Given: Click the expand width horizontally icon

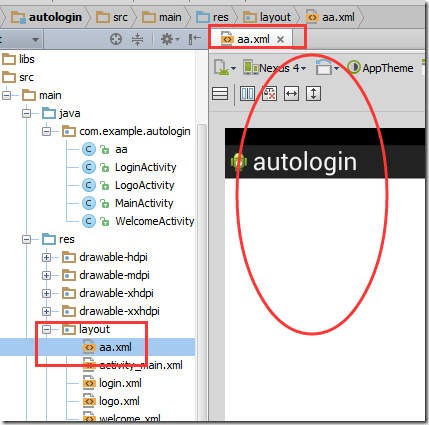Looking at the screenshot, I should (x=291, y=94).
